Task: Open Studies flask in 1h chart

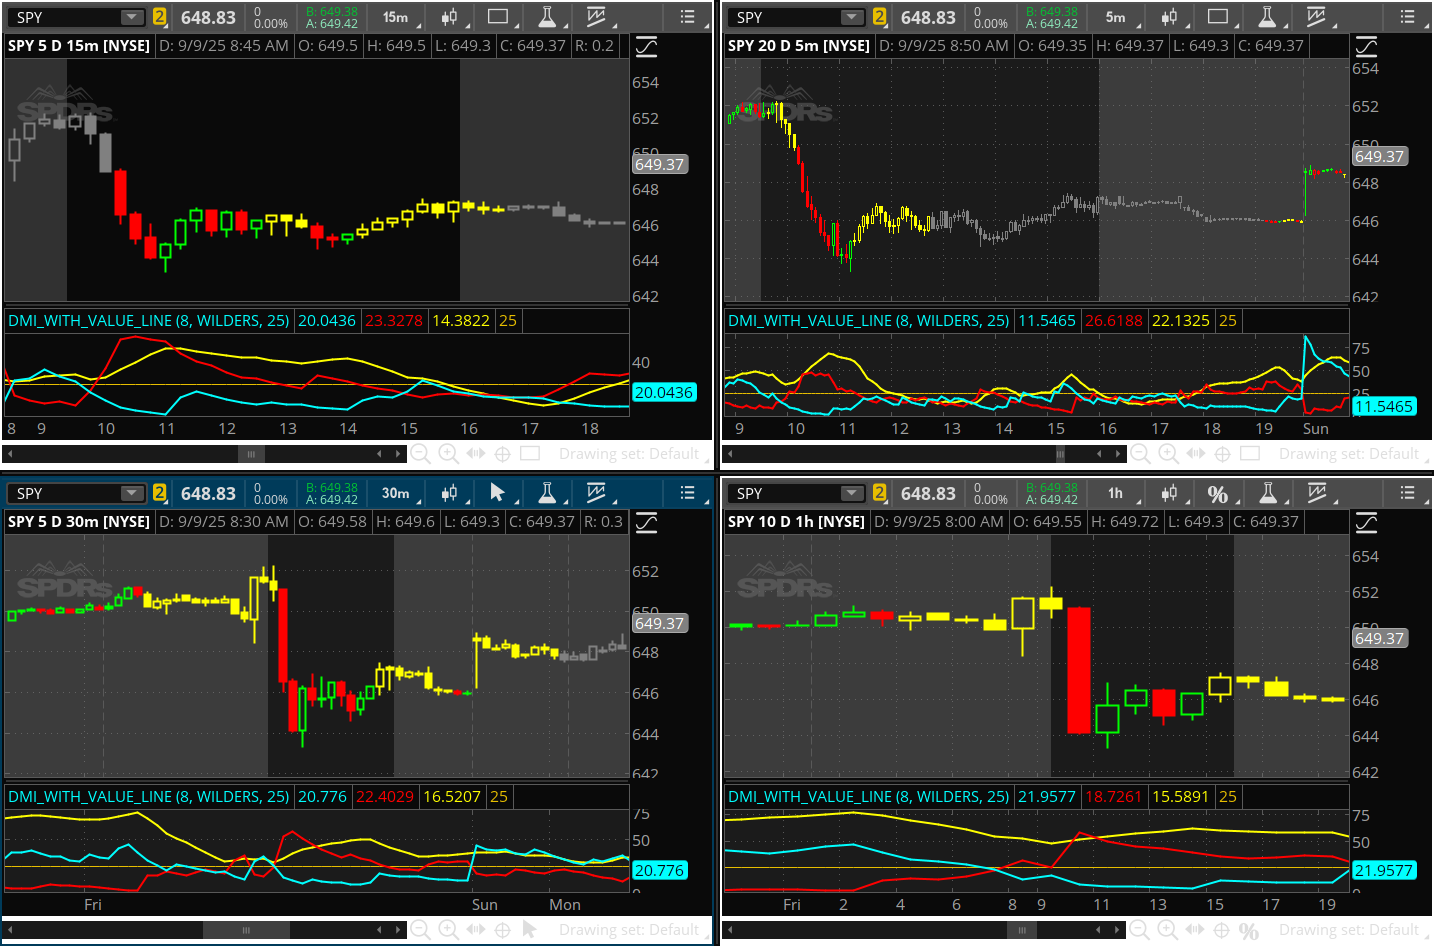Action: pyautogui.click(x=1268, y=493)
